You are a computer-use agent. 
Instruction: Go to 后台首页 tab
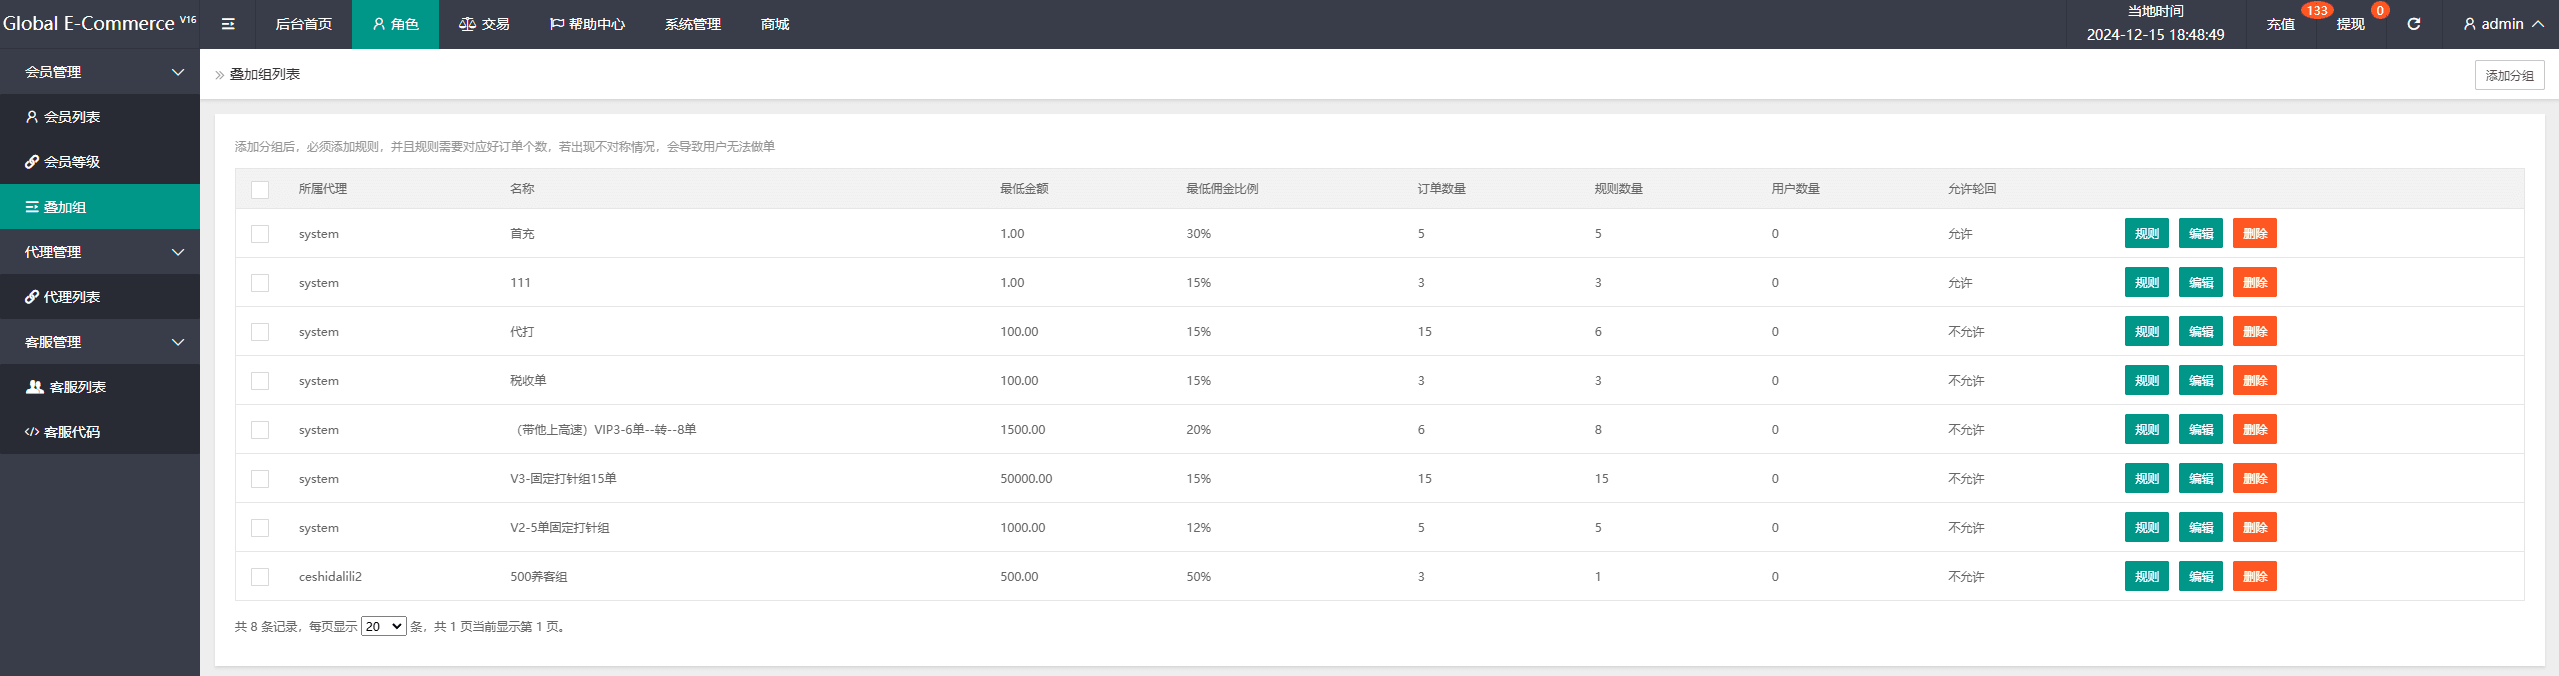click(304, 24)
